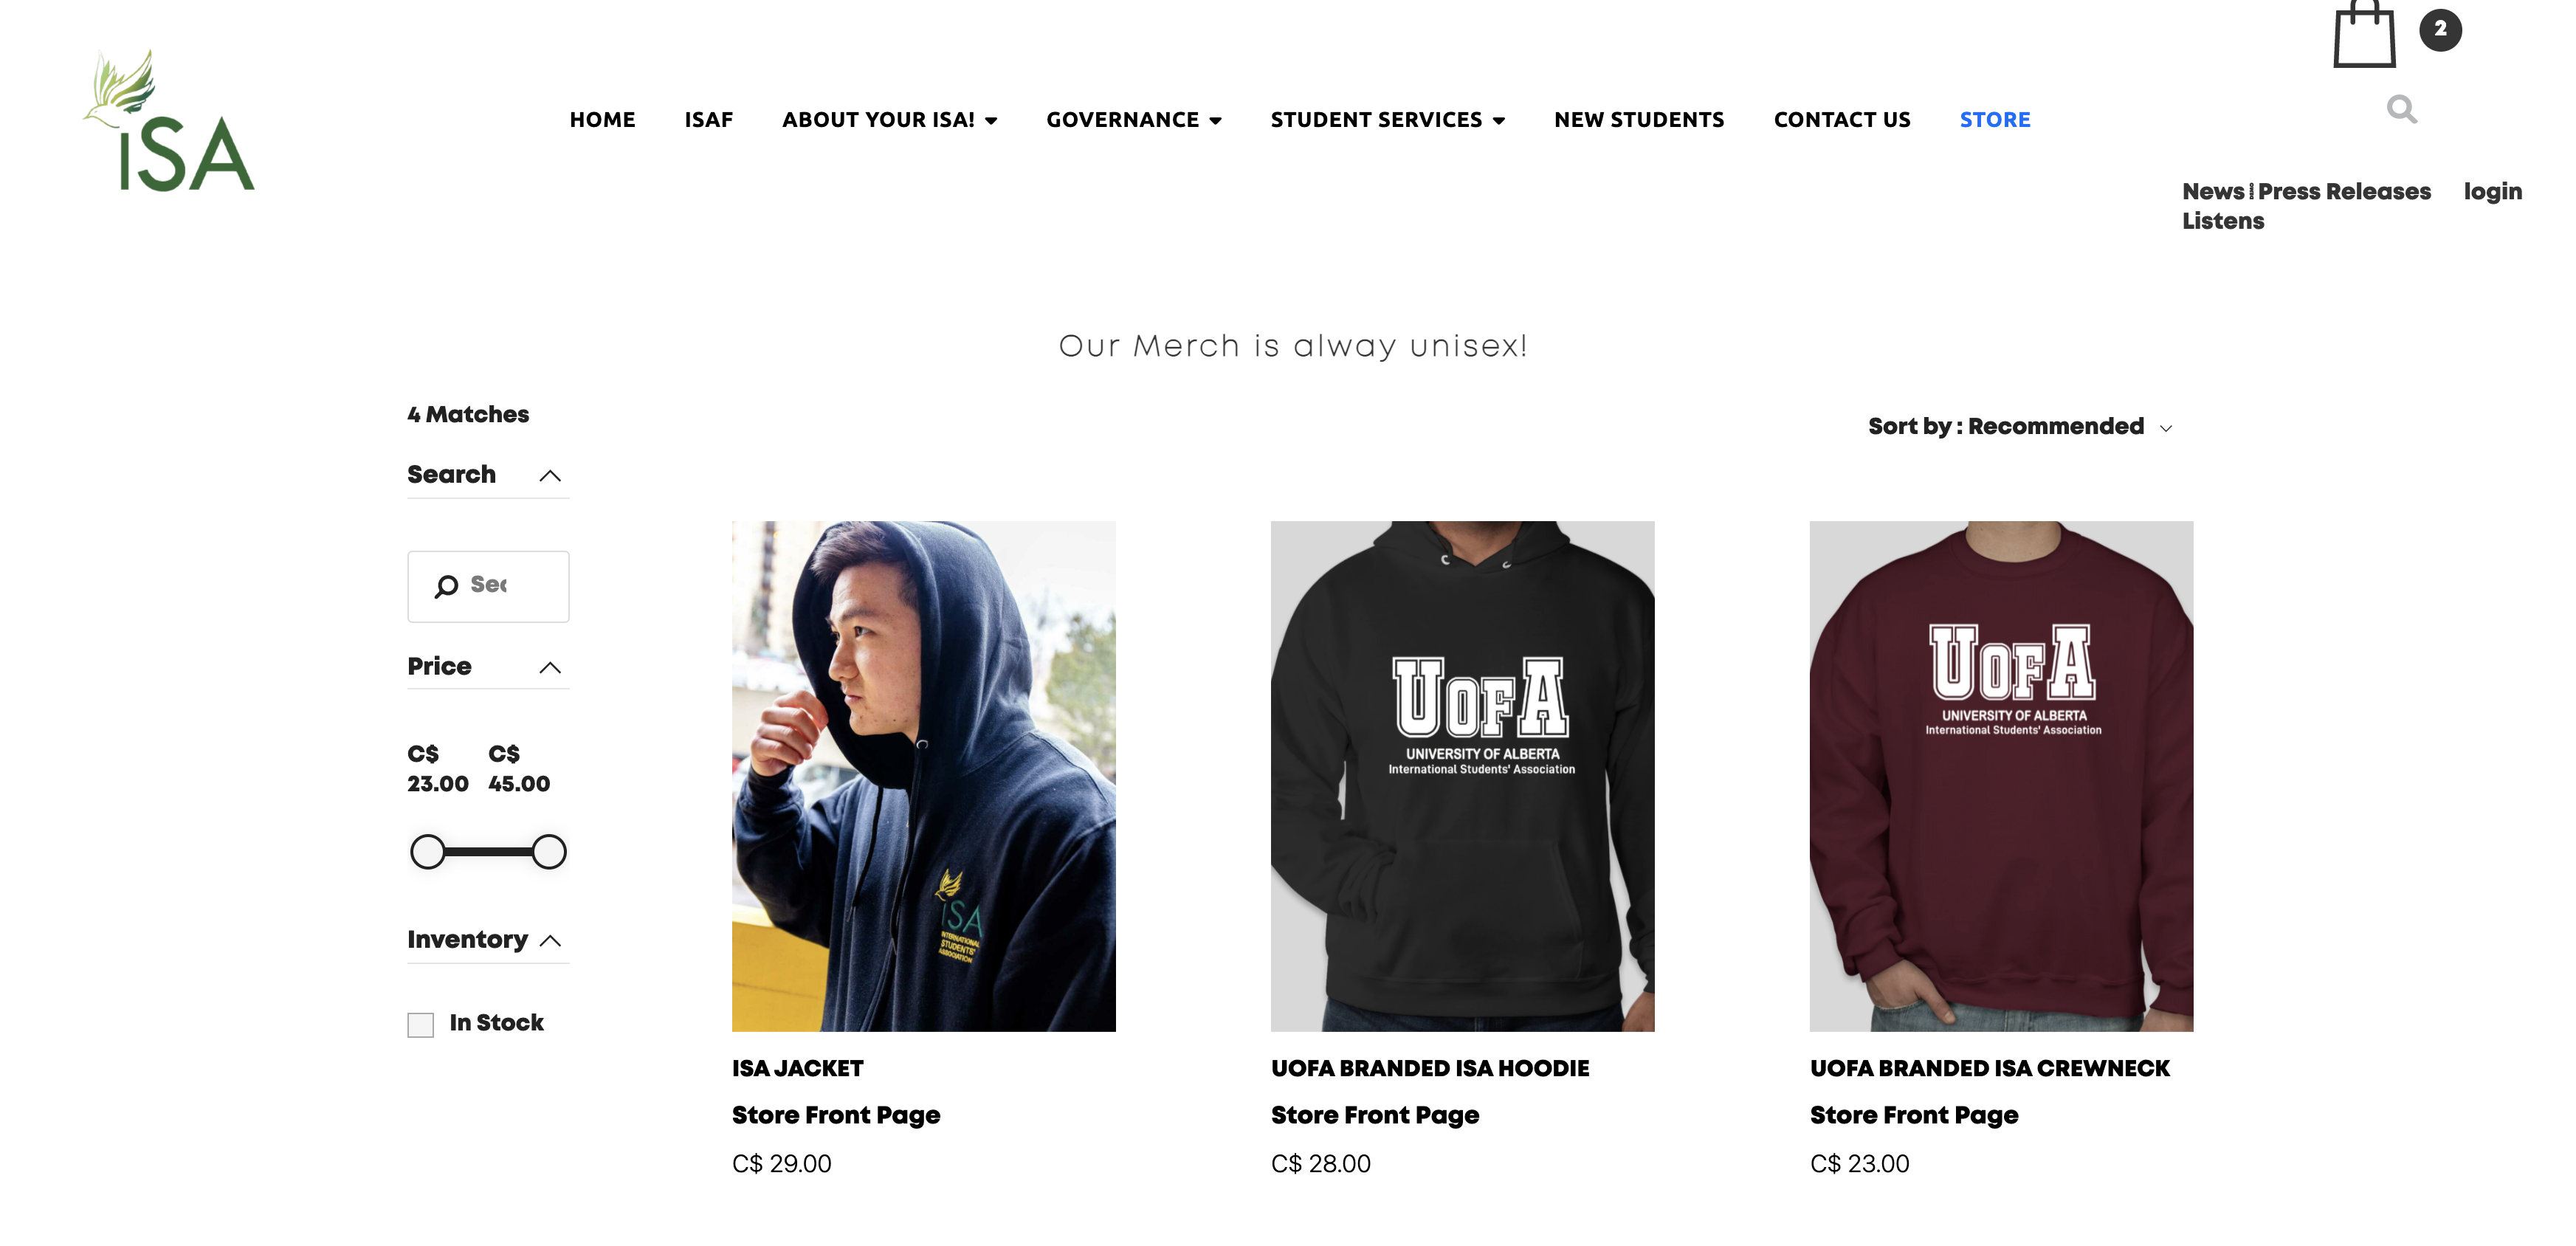Open the UofA Branded ISA Hoodie image
Screen dimensions: 2576x1246
click(x=1462, y=776)
